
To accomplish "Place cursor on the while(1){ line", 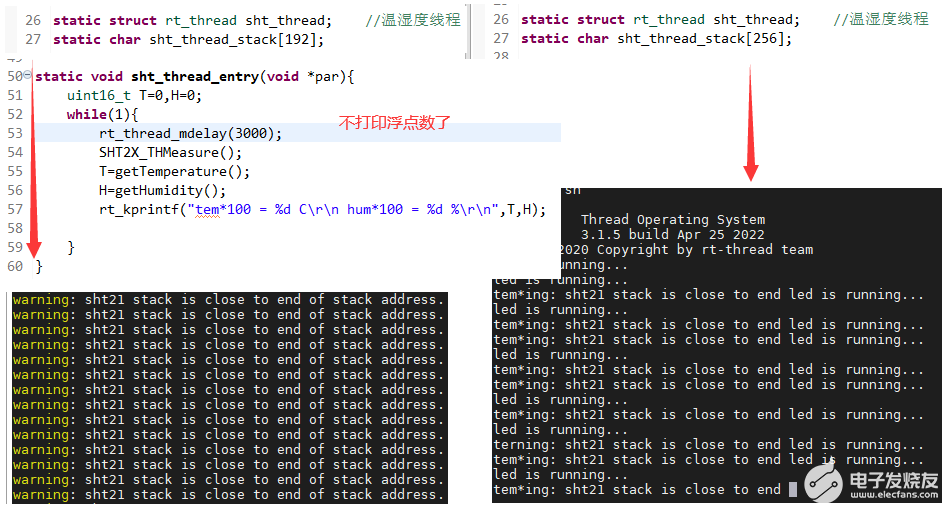I will pos(103,114).
